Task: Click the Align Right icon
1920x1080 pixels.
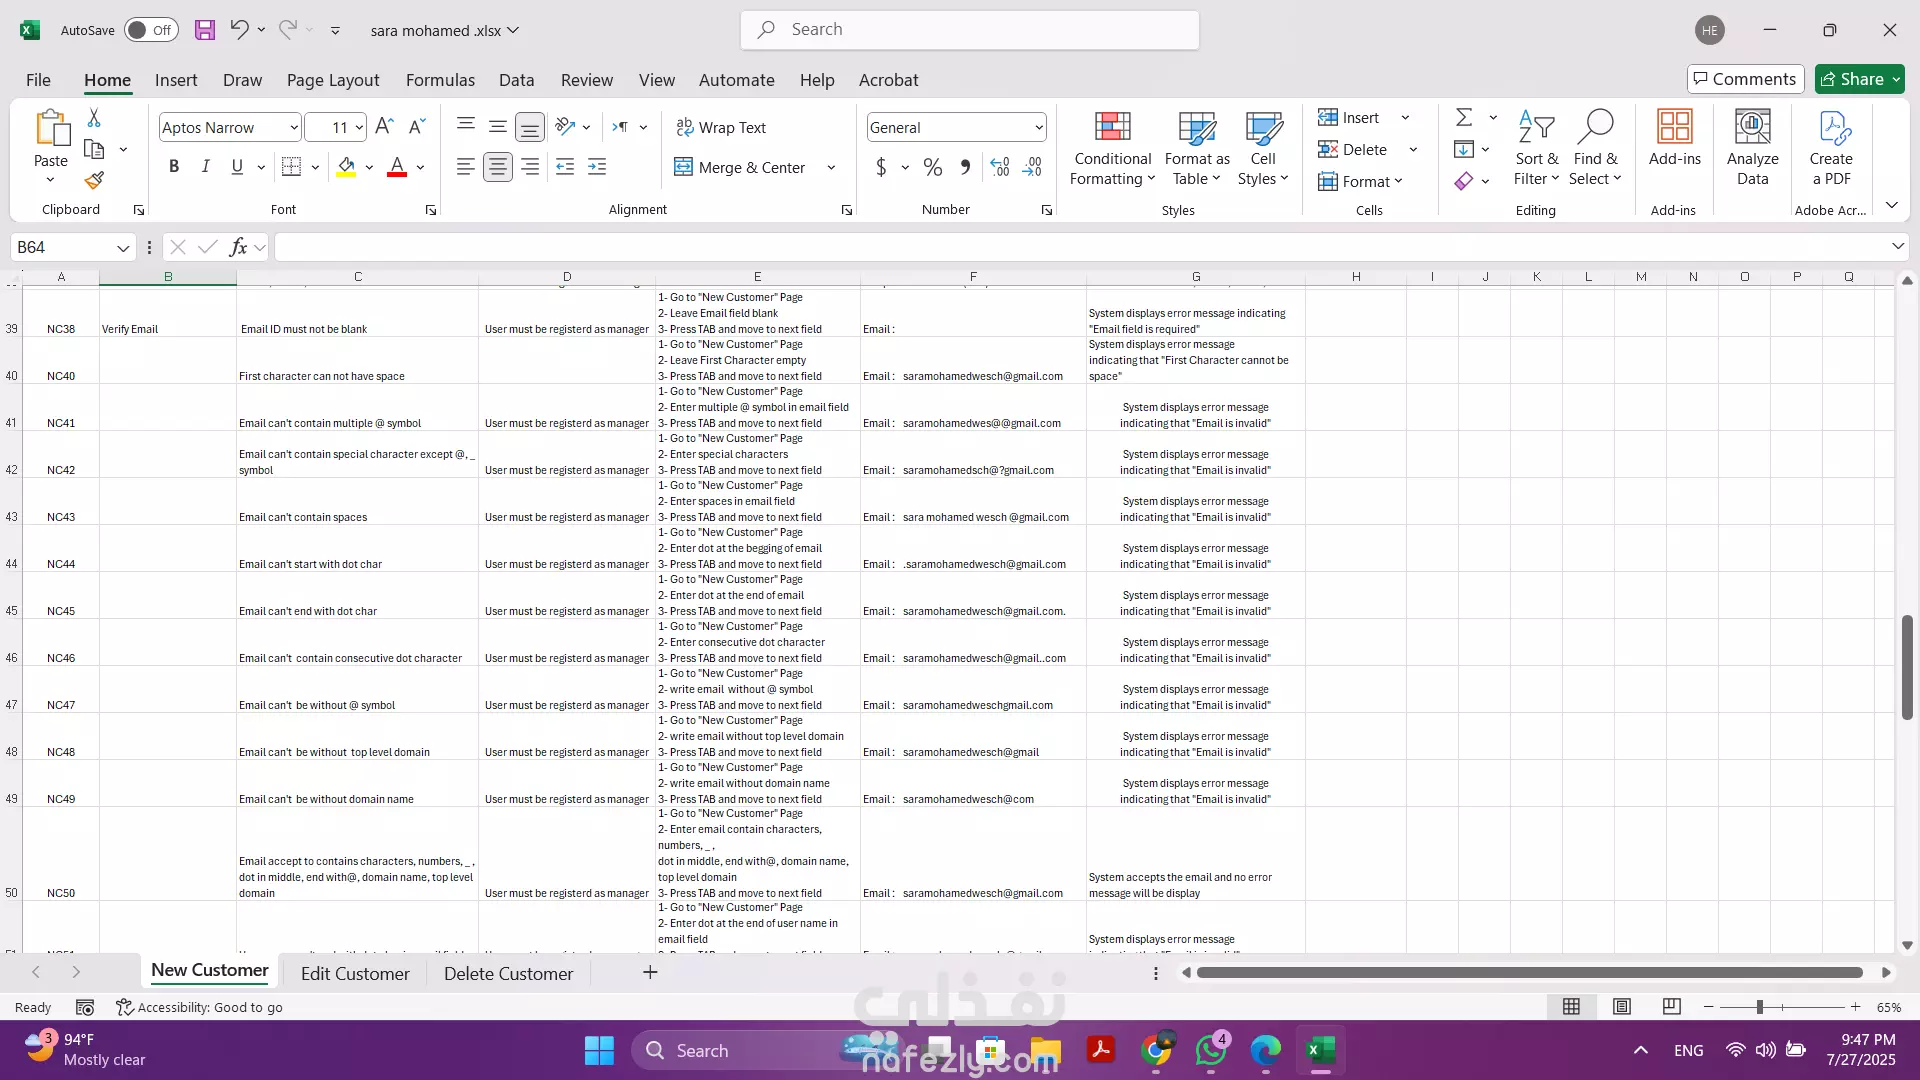Action: pyautogui.click(x=530, y=167)
